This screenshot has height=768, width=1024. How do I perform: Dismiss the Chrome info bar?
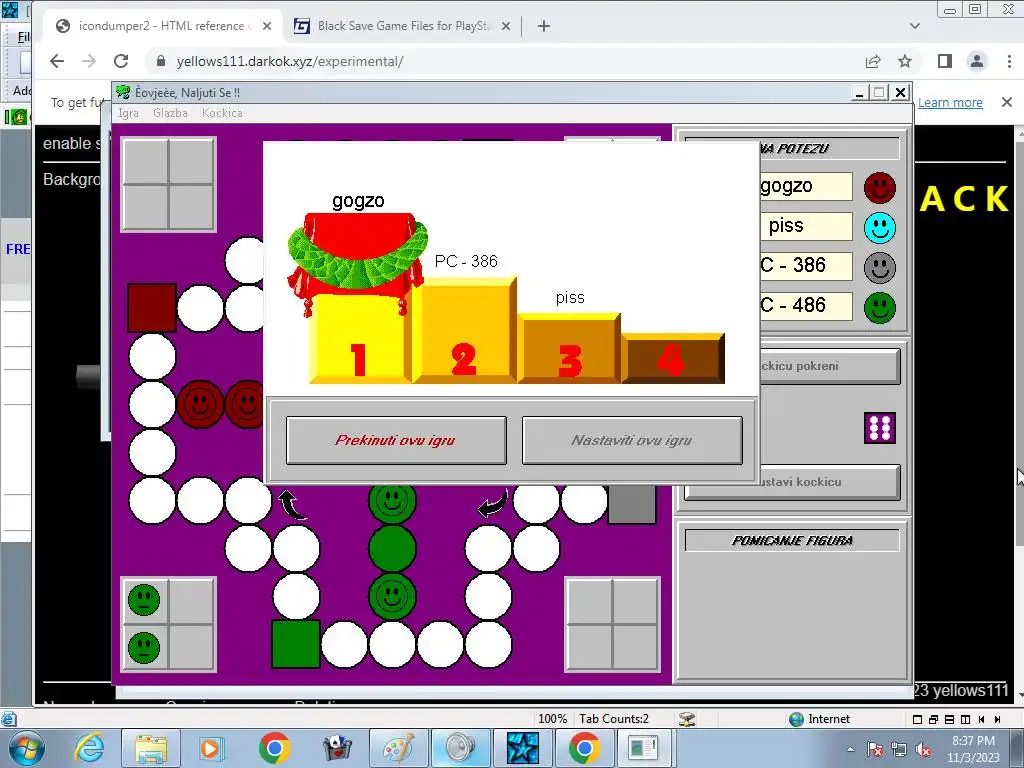(1006, 102)
